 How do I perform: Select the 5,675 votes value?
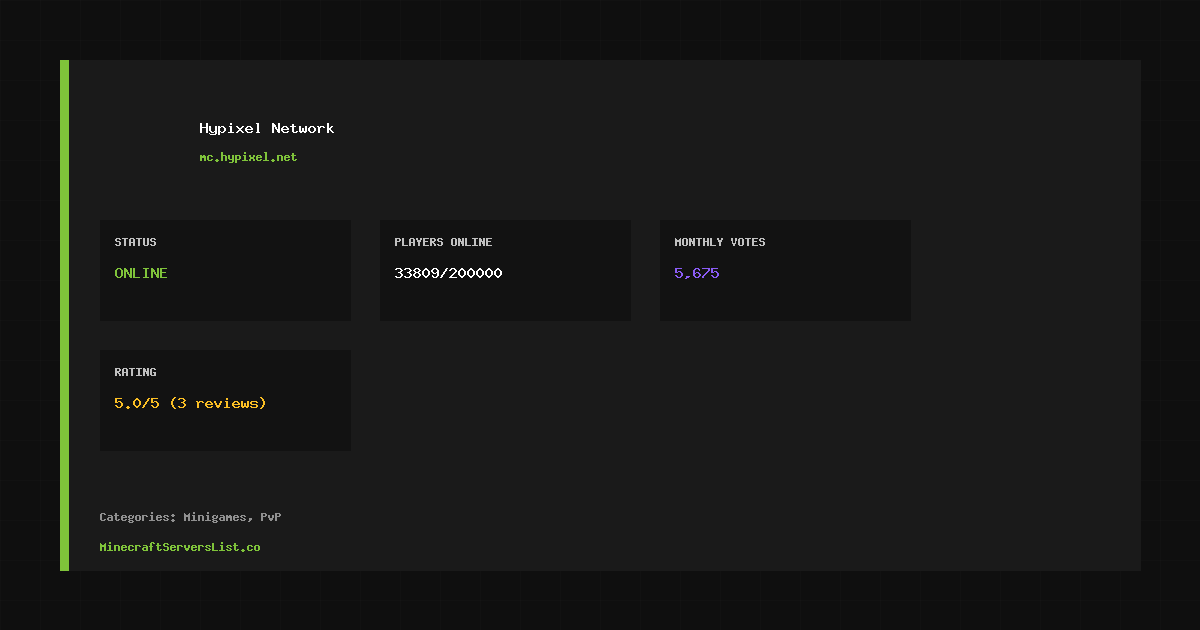tap(697, 273)
